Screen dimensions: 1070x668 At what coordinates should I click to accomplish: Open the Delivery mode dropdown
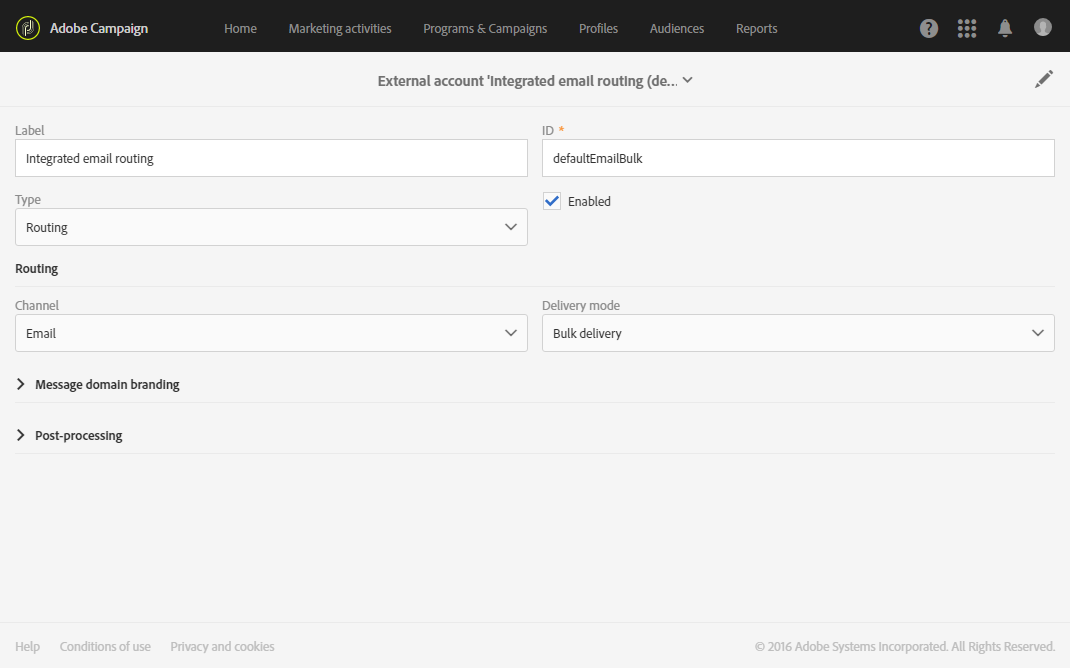[x=798, y=333]
